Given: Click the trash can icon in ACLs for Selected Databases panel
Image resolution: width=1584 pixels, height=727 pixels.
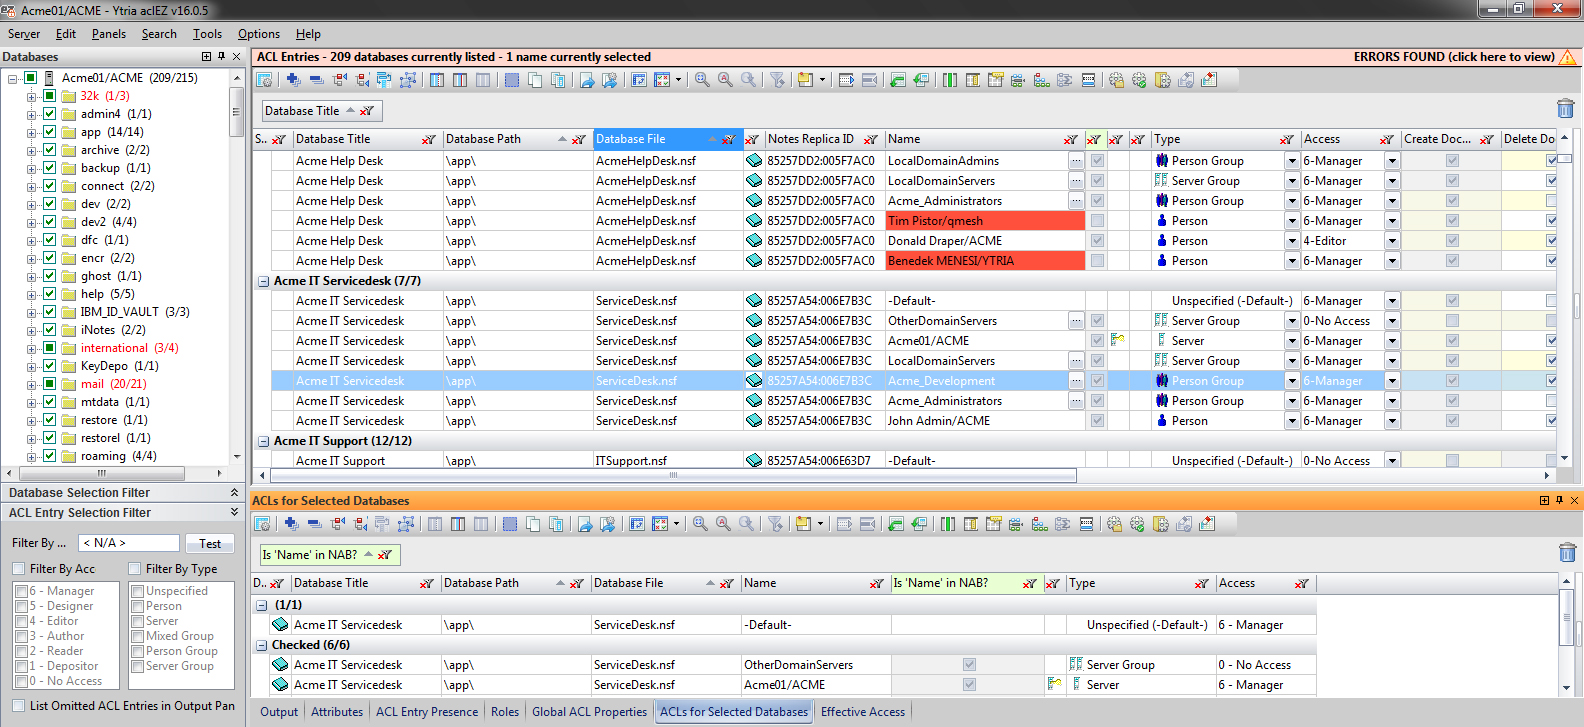Looking at the screenshot, I should [1567, 552].
